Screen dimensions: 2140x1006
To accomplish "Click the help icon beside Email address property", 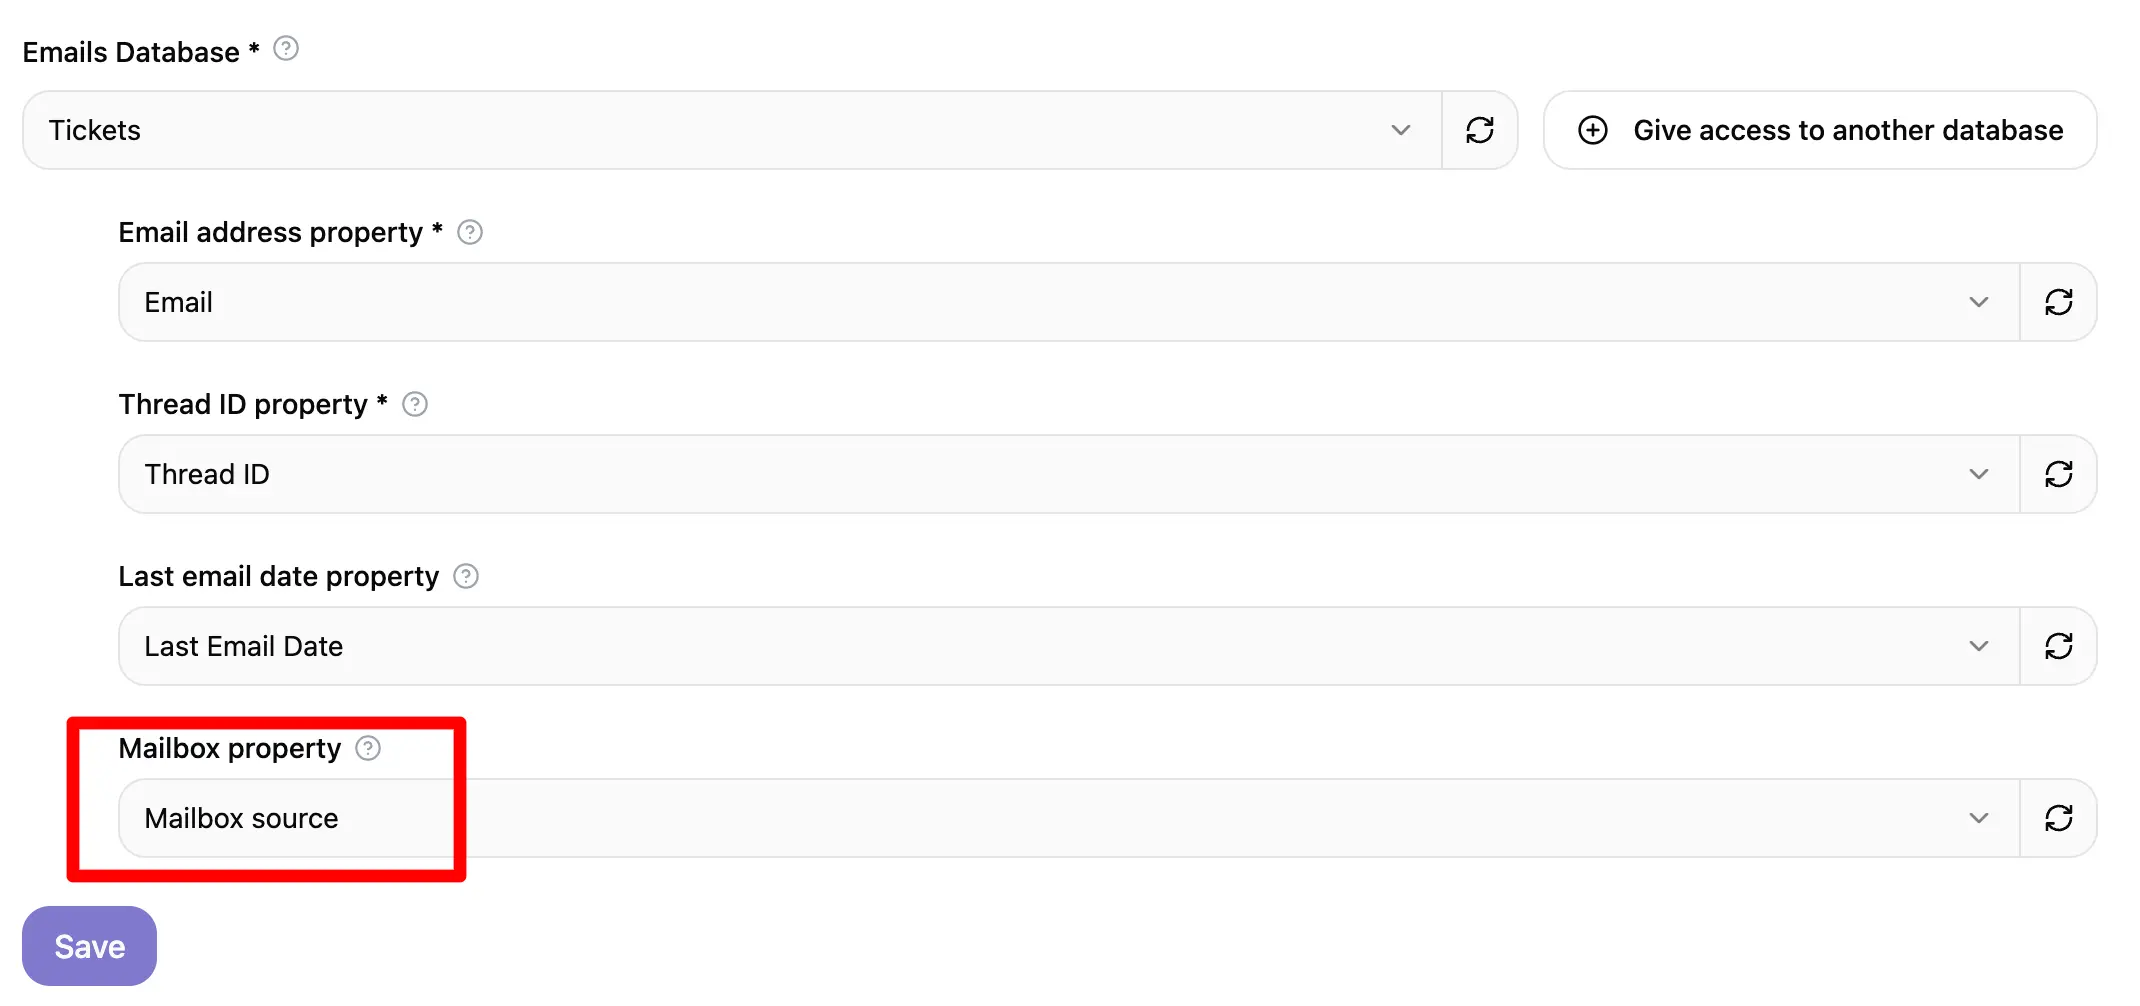I will coord(470,231).
